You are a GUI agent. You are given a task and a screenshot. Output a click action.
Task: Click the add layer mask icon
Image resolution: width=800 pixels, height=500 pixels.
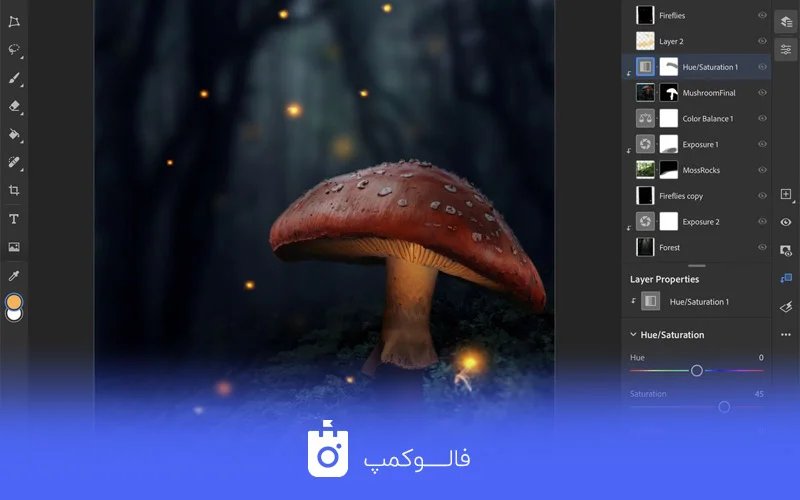click(x=786, y=250)
